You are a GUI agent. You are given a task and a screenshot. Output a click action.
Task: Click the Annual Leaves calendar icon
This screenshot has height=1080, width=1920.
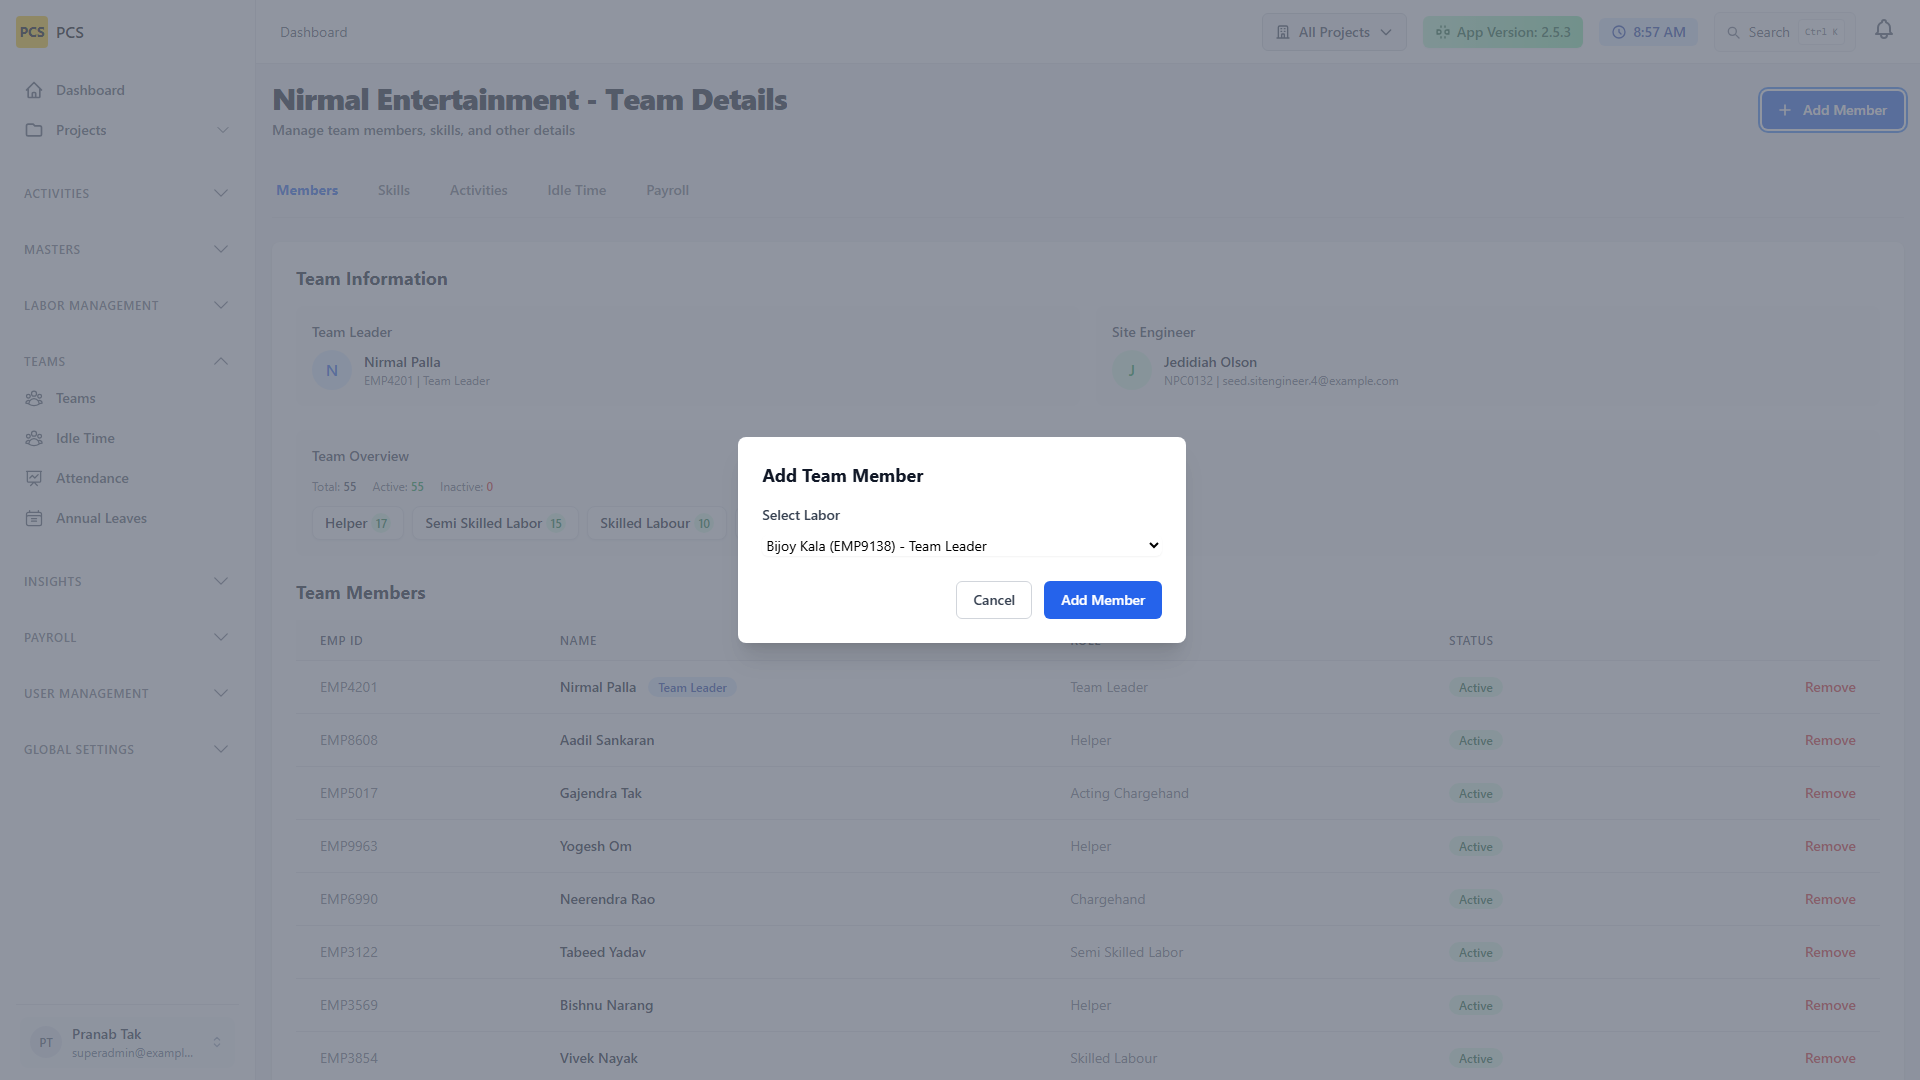point(34,518)
